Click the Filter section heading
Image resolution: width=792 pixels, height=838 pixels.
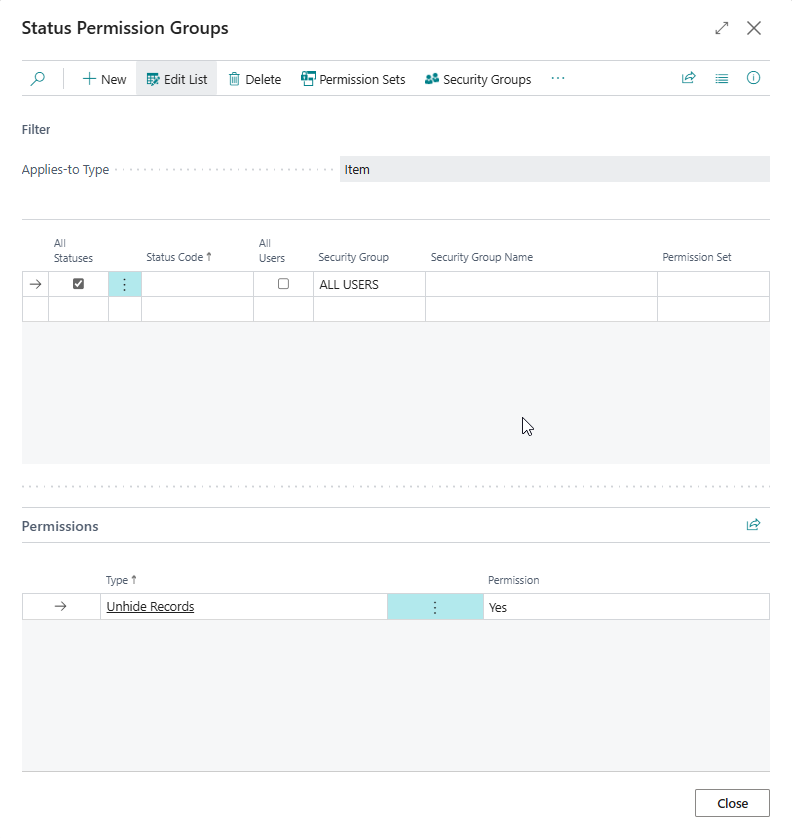point(36,129)
